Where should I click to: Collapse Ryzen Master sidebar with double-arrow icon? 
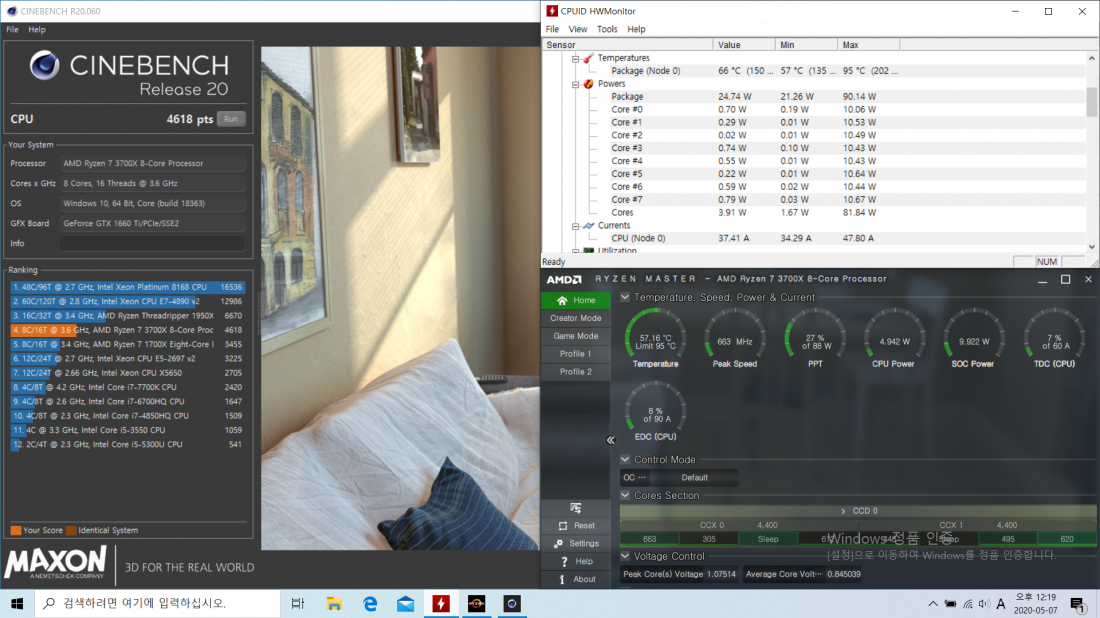610,441
